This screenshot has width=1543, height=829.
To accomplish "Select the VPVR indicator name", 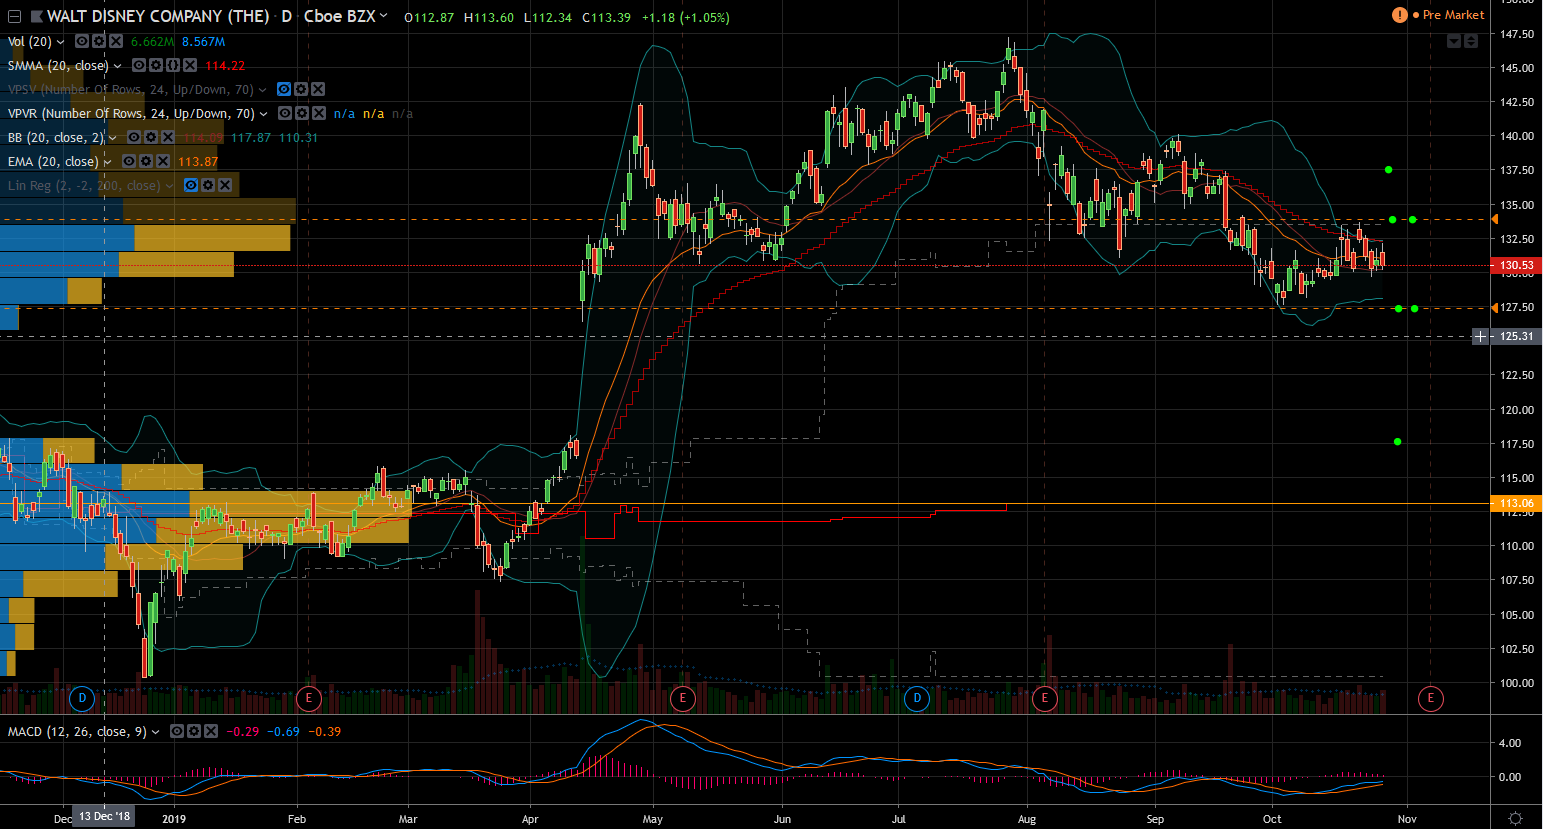I will coord(131,113).
